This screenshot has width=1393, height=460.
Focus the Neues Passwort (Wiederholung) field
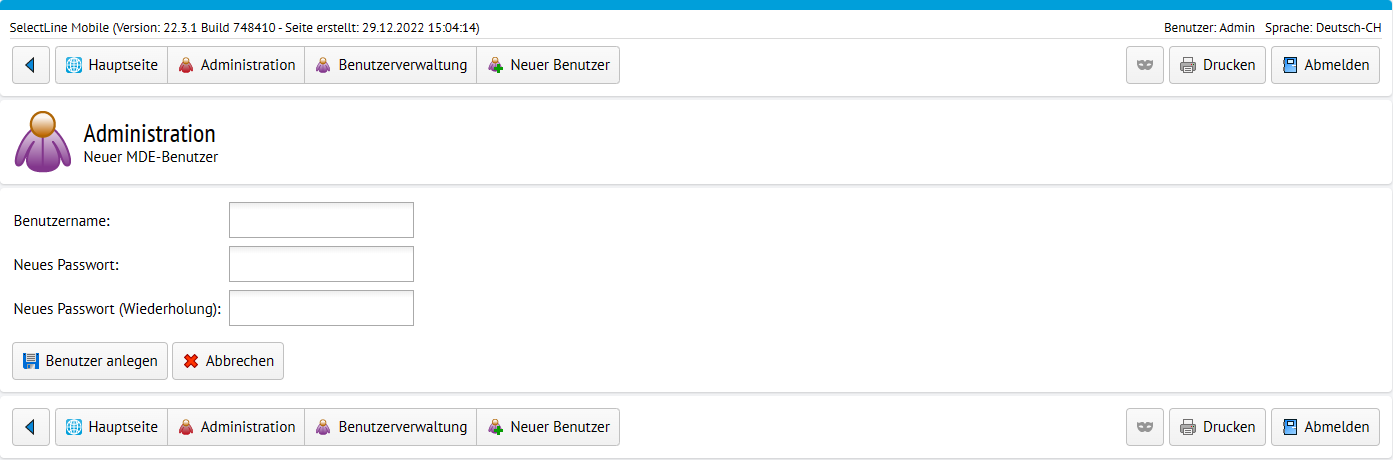[x=321, y=308]
